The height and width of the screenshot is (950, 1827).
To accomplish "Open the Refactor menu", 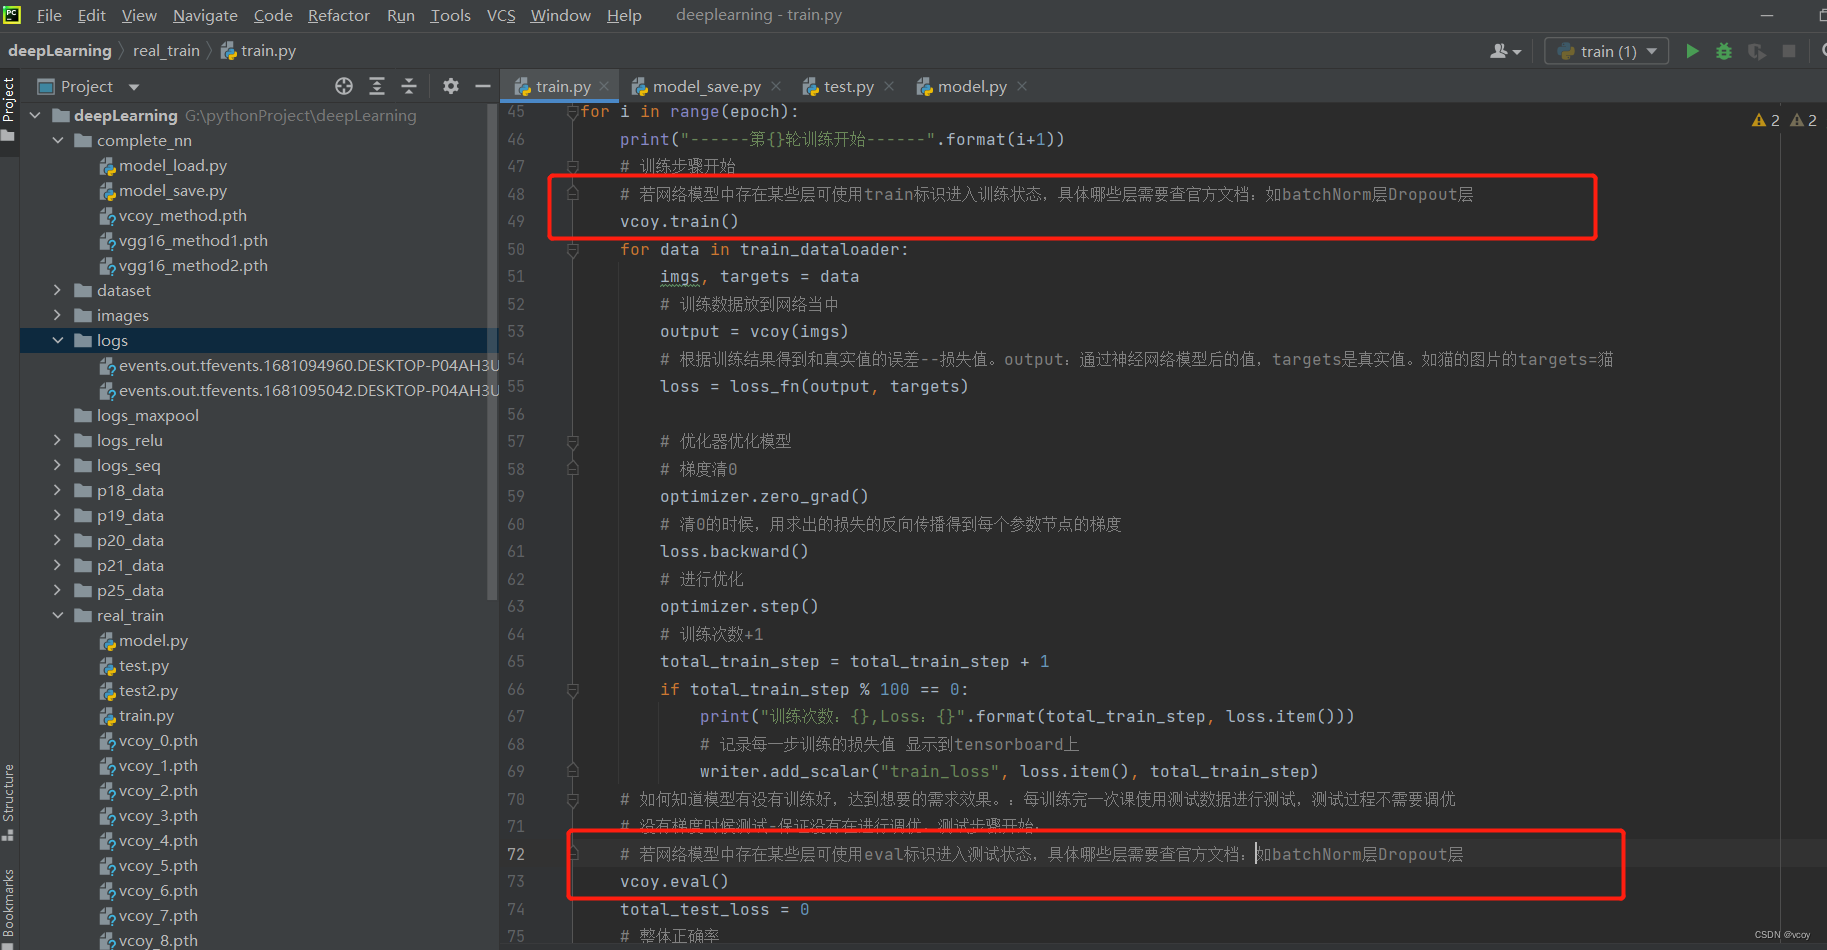I will [338, 15].
